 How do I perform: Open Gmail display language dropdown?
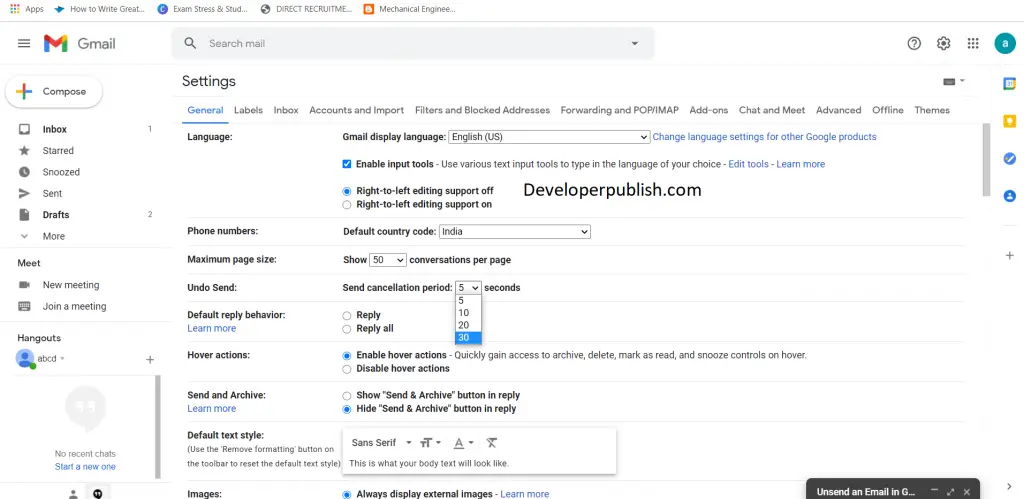[x=549, y=137]
